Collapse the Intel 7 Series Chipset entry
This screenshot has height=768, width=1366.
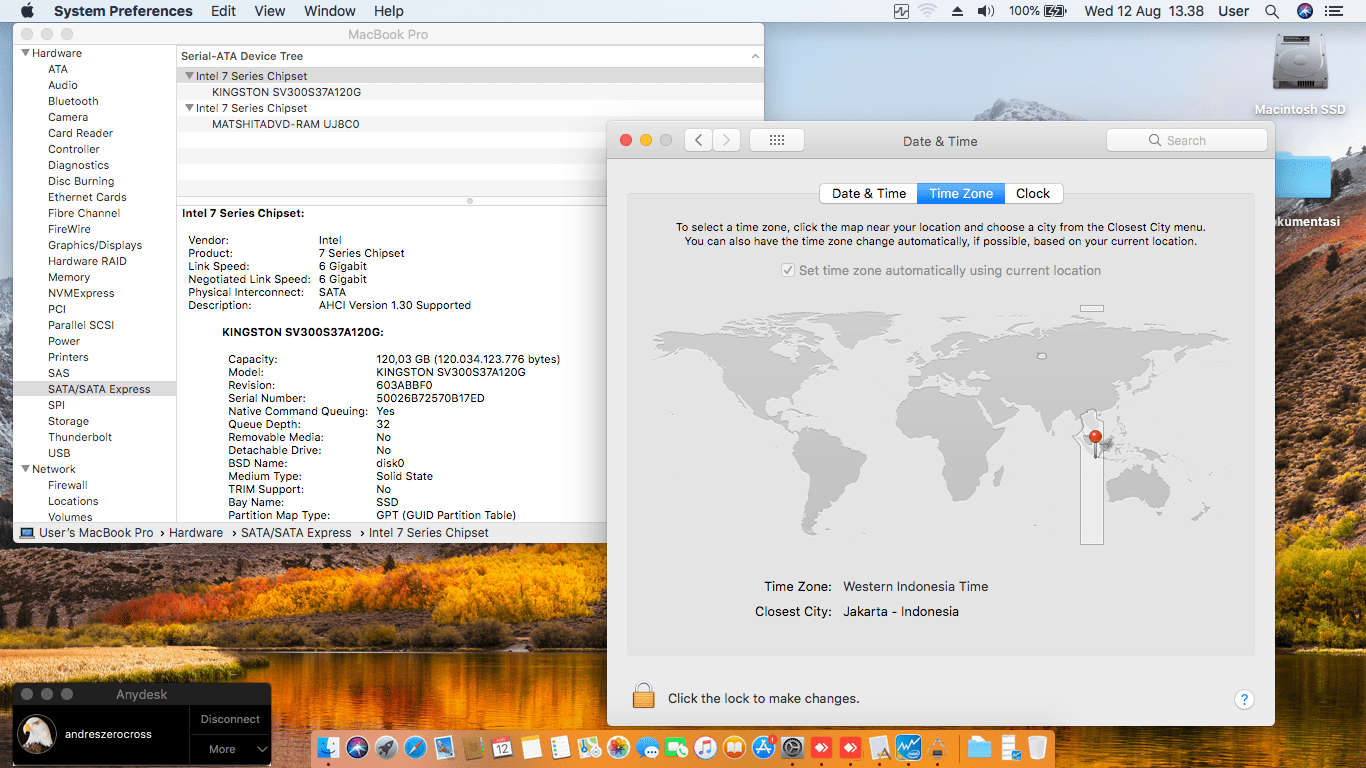189,75
